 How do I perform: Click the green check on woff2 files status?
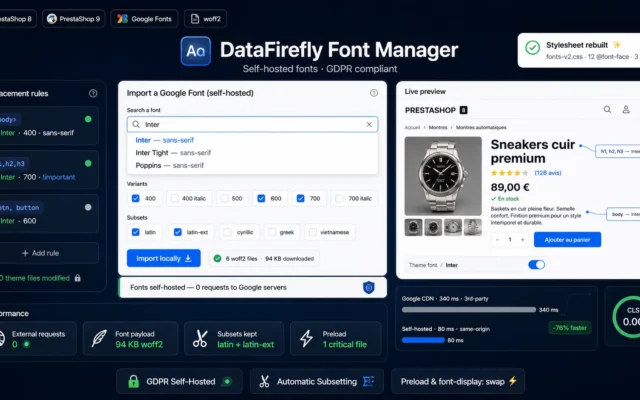tap(218, 258)
